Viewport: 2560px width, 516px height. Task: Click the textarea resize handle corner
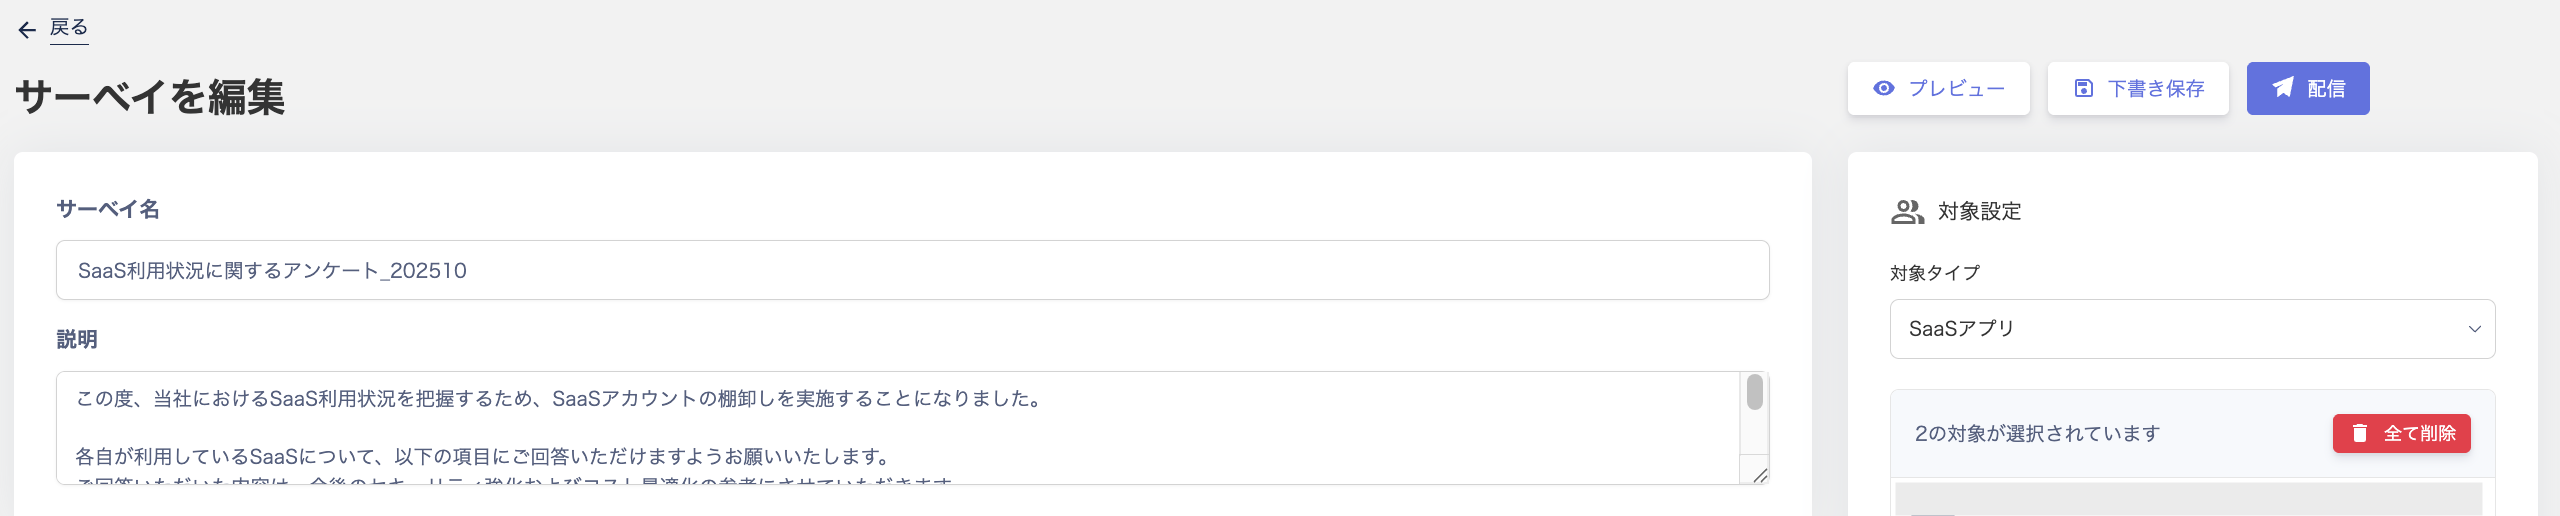point(1760,476)
